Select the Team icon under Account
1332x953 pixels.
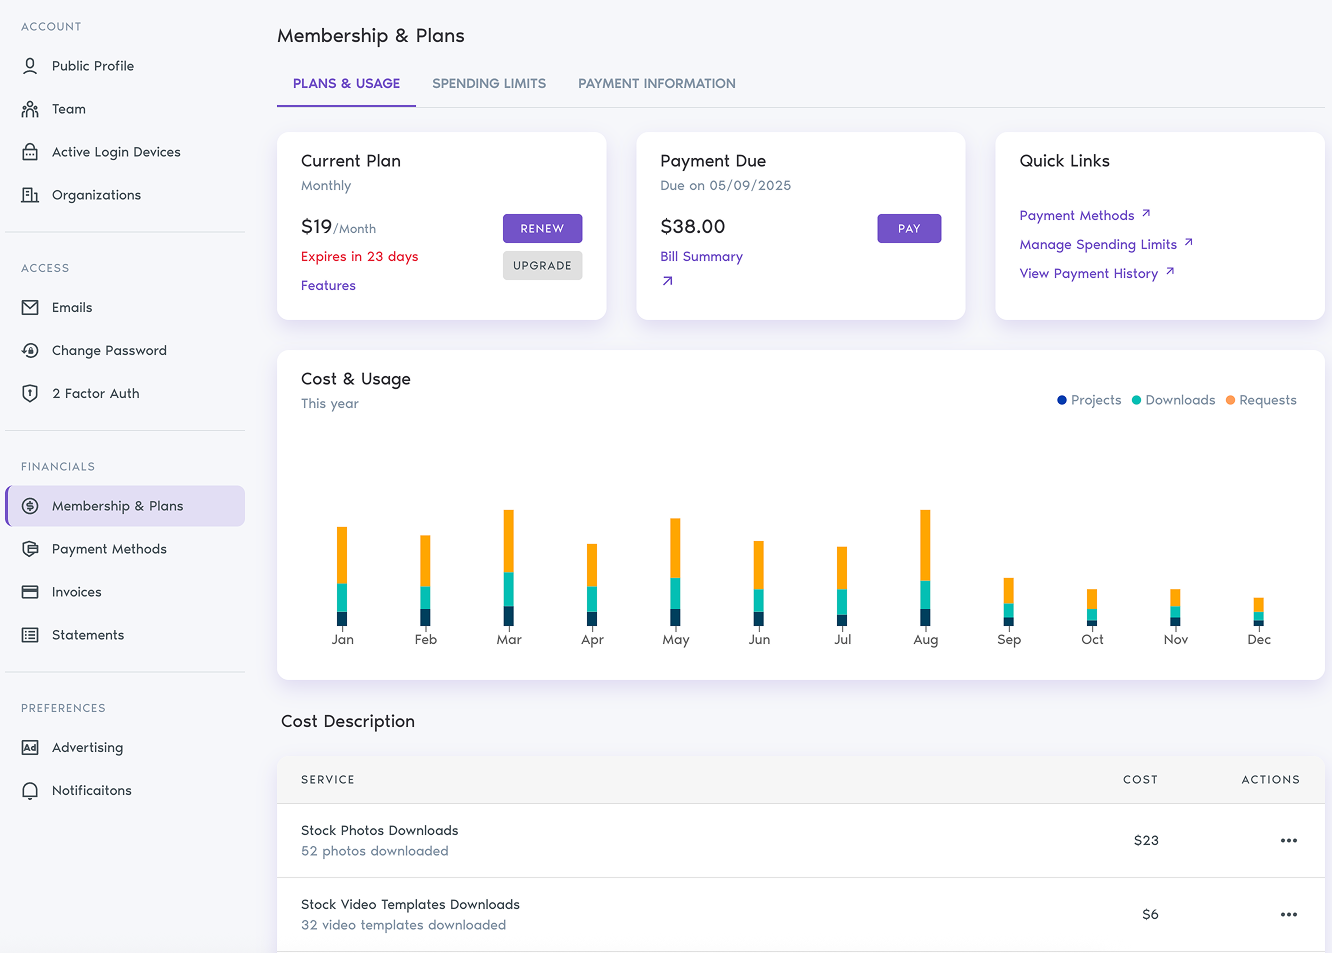(30, 108)
